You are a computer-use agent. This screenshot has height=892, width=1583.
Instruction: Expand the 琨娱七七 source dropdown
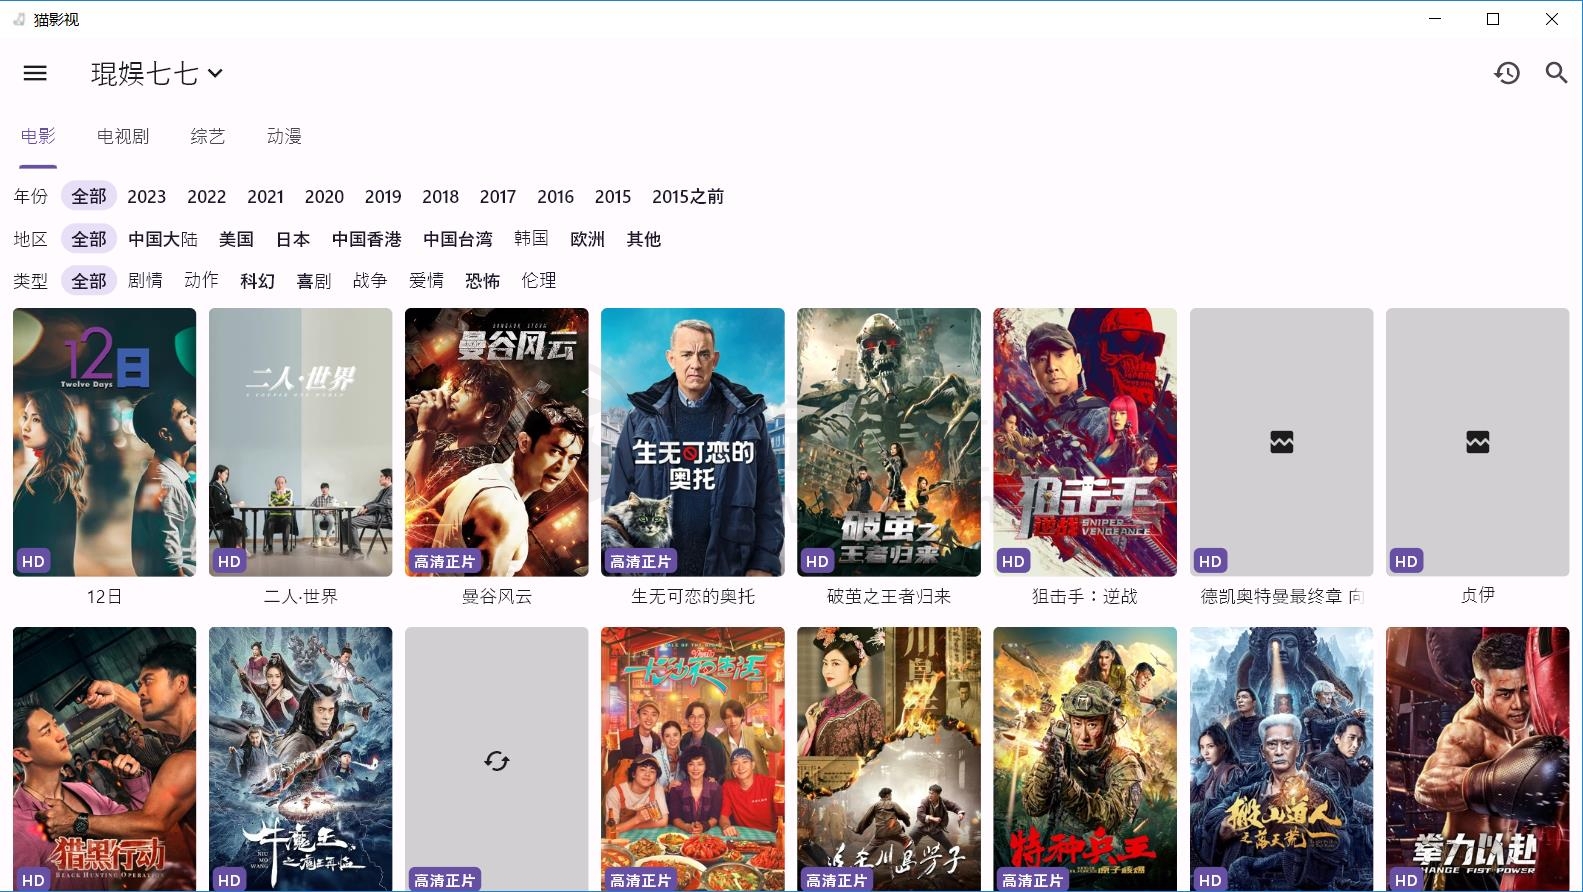tap(157, 73)
